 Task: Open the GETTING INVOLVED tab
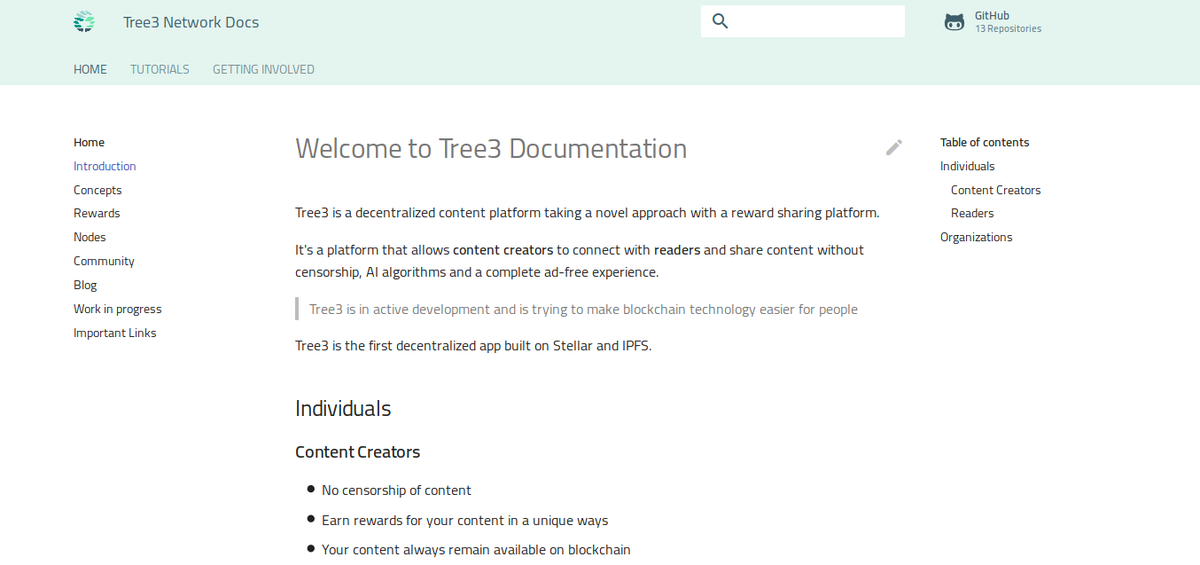(x=264, y=69)
